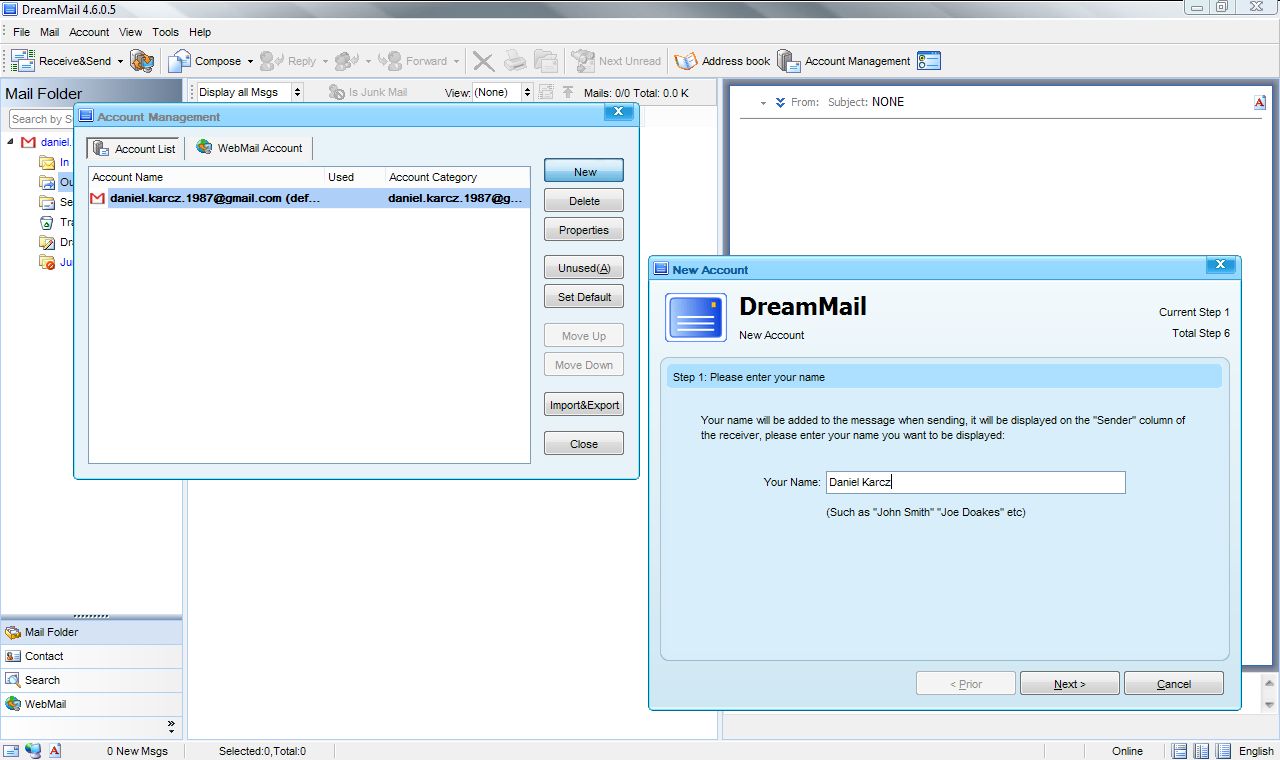Open the Help menu
Image resolution: width=1280 pixels, height=760 pixels.
pyautogui.click(x=200, y=32)
